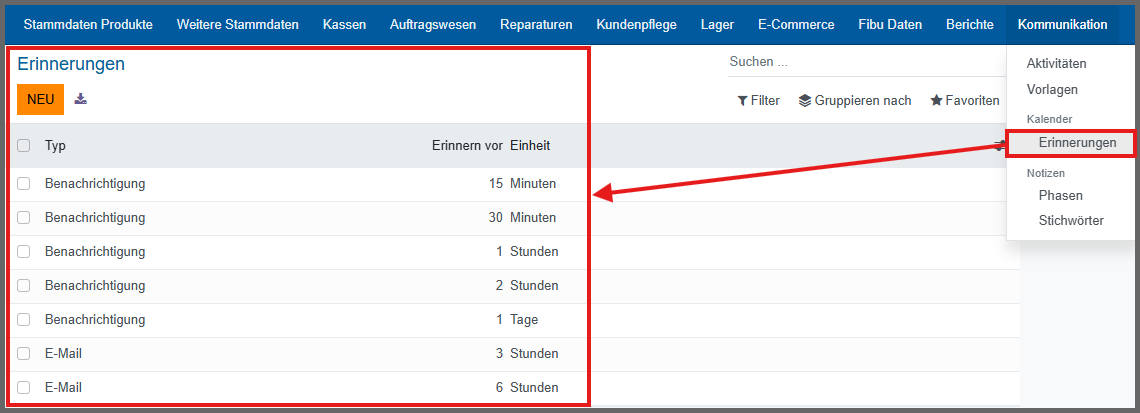Click the Suchen search field
This screenshot has height=413, width=1140.
[860, 62]
